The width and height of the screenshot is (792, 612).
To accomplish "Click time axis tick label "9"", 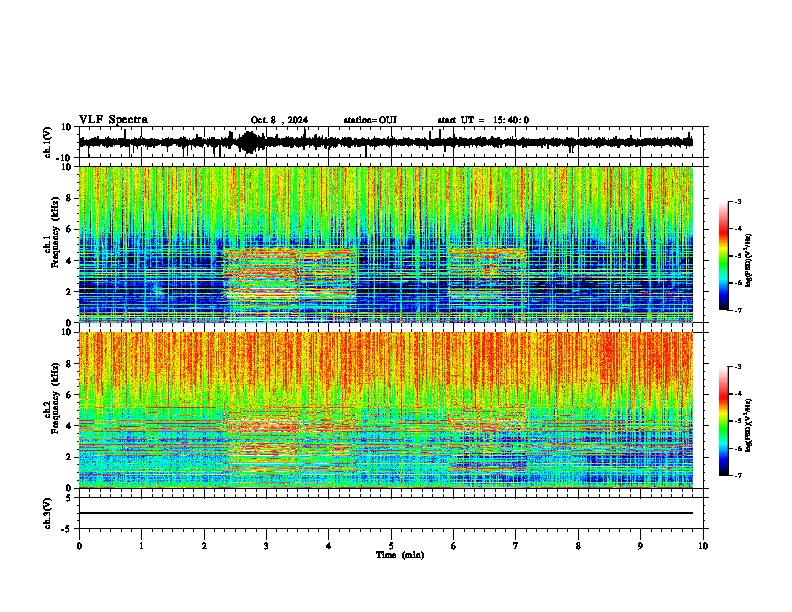I will tap(640, 546).
